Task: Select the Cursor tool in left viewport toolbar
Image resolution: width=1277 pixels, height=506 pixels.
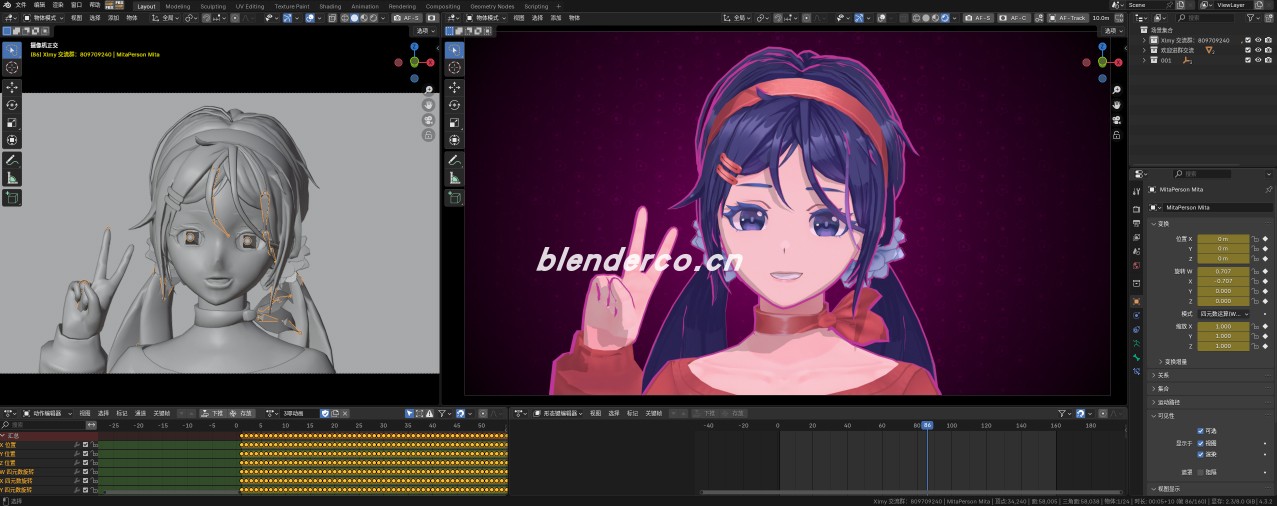Action: (x=12, y=67)
